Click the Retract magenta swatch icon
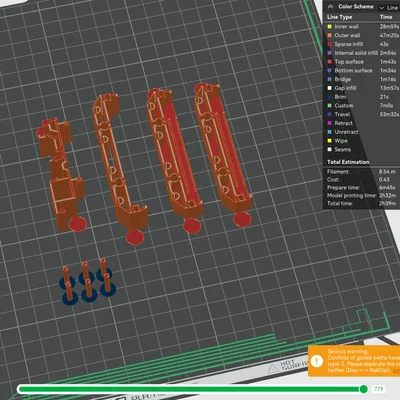Screen dimensions: 400x400 (x=330, y=123)
